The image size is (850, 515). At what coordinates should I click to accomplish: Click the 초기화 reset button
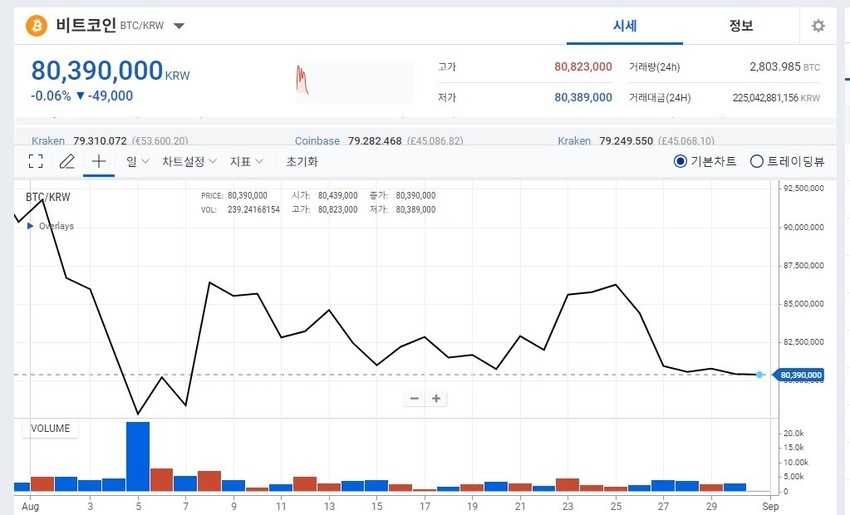pyautogui.click(x=302, y=161)
